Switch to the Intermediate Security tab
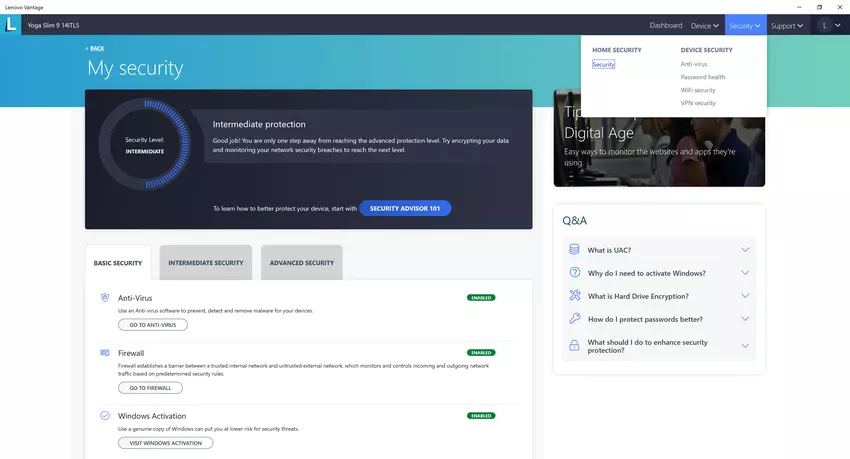Screen dimensions: 850x459 coord(206,263)
